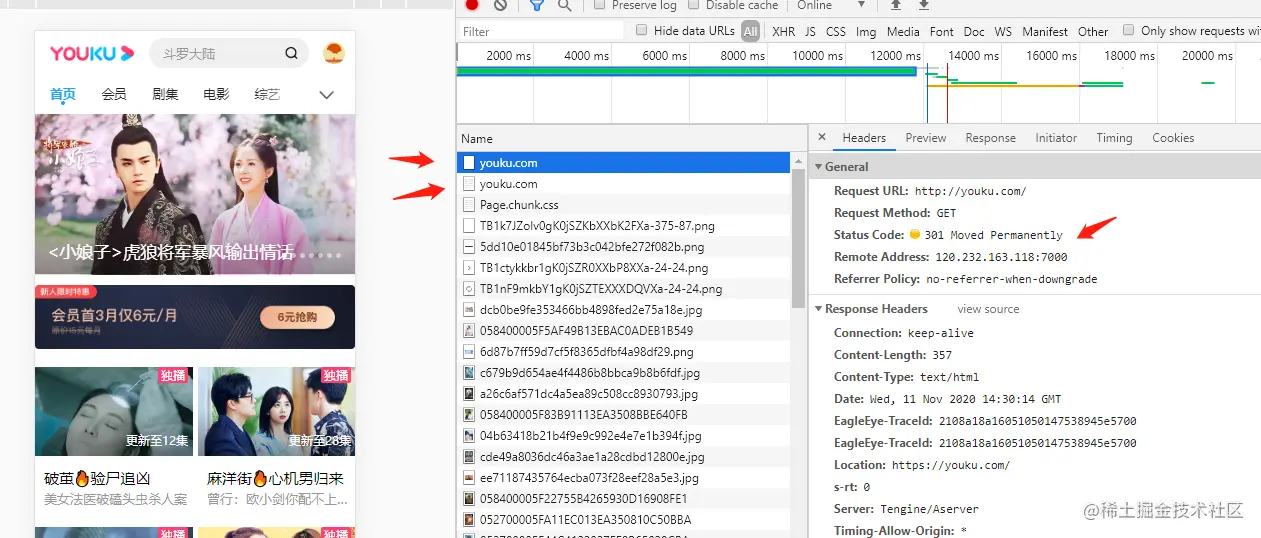Screen dimensions: 1261x538
Task: Select the highlighted youku.com request row
Action: pyautogui.click(x=624, y=162)
